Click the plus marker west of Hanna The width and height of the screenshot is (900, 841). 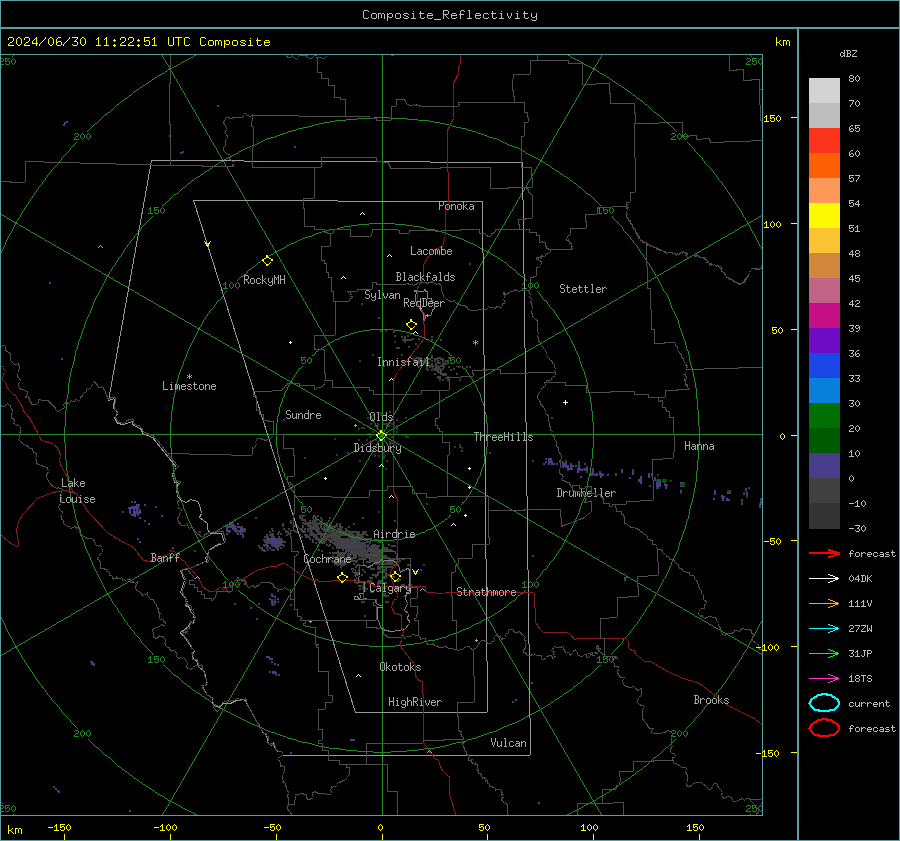coord(565,402)
